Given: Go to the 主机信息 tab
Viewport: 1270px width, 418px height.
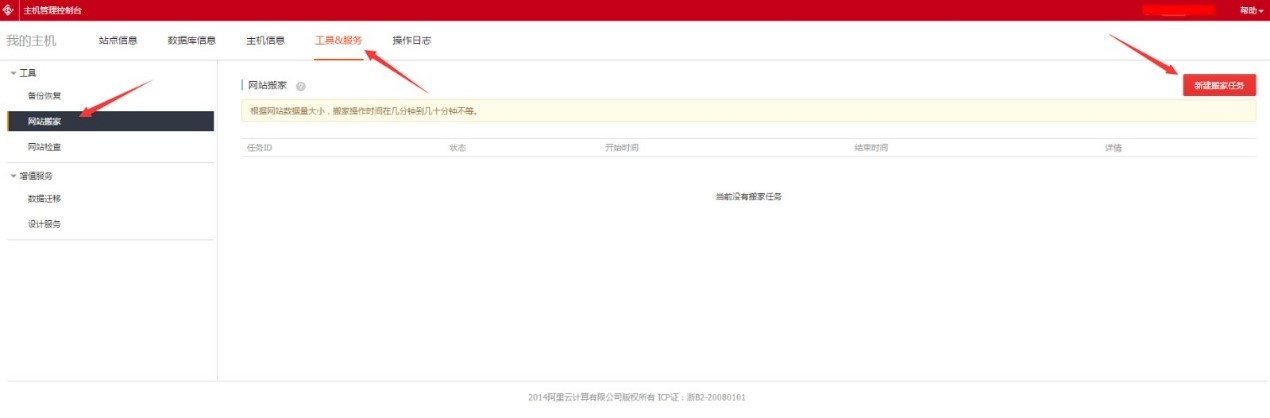Looking at the screenshot, I should point(265,41).
